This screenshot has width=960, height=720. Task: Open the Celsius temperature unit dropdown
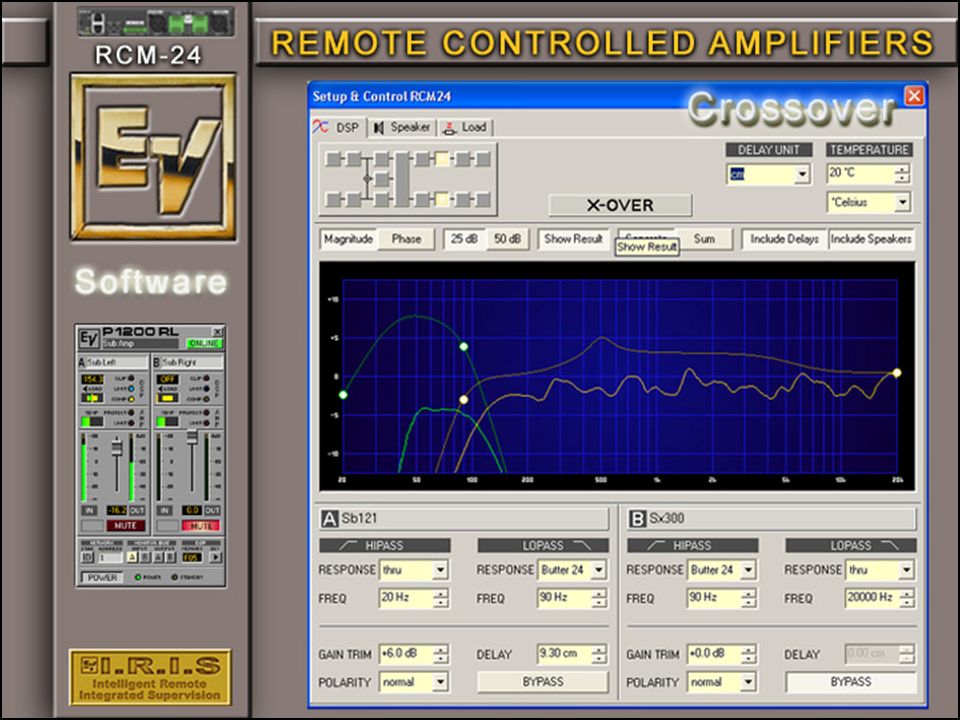click(x=902, y=202)
